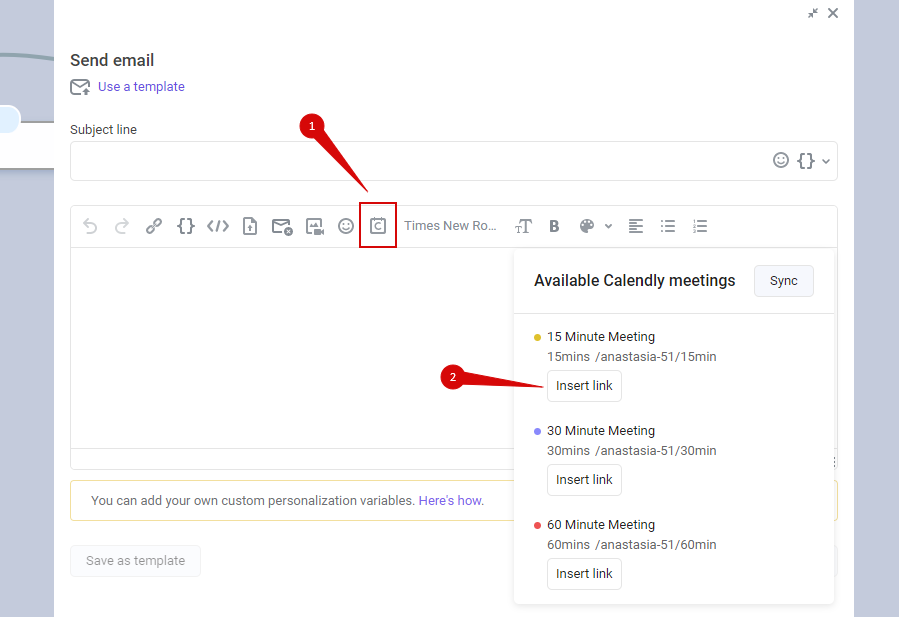Click the /anastasia-51/30min path text
Viewport: 899px width, 617px height.
point(656,451)
